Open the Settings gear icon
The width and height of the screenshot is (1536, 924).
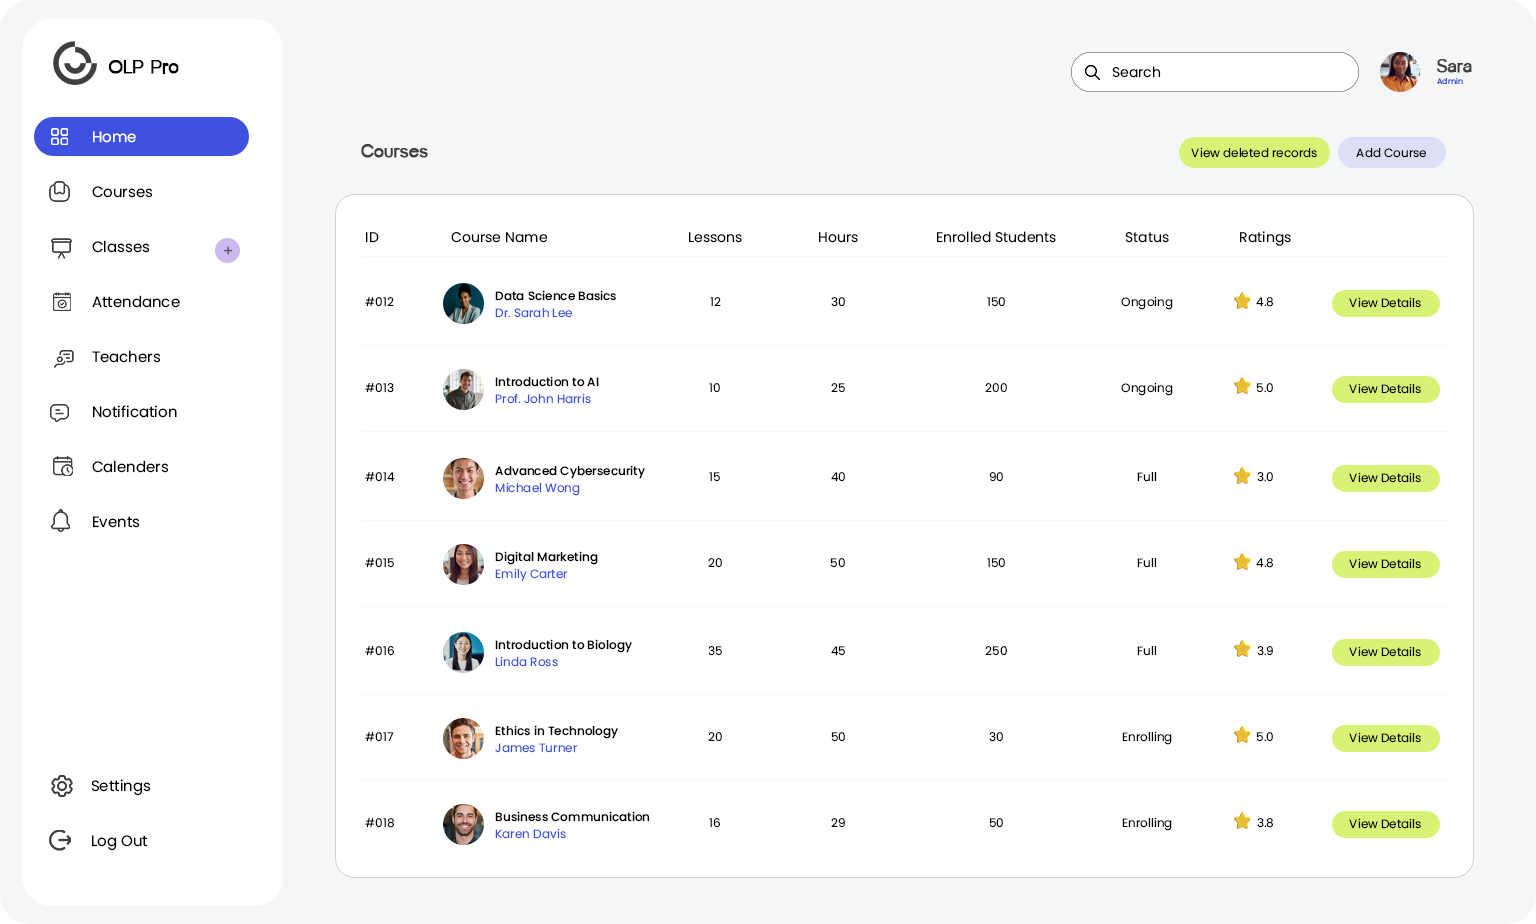pyautogui.click(x=62, y=786)
